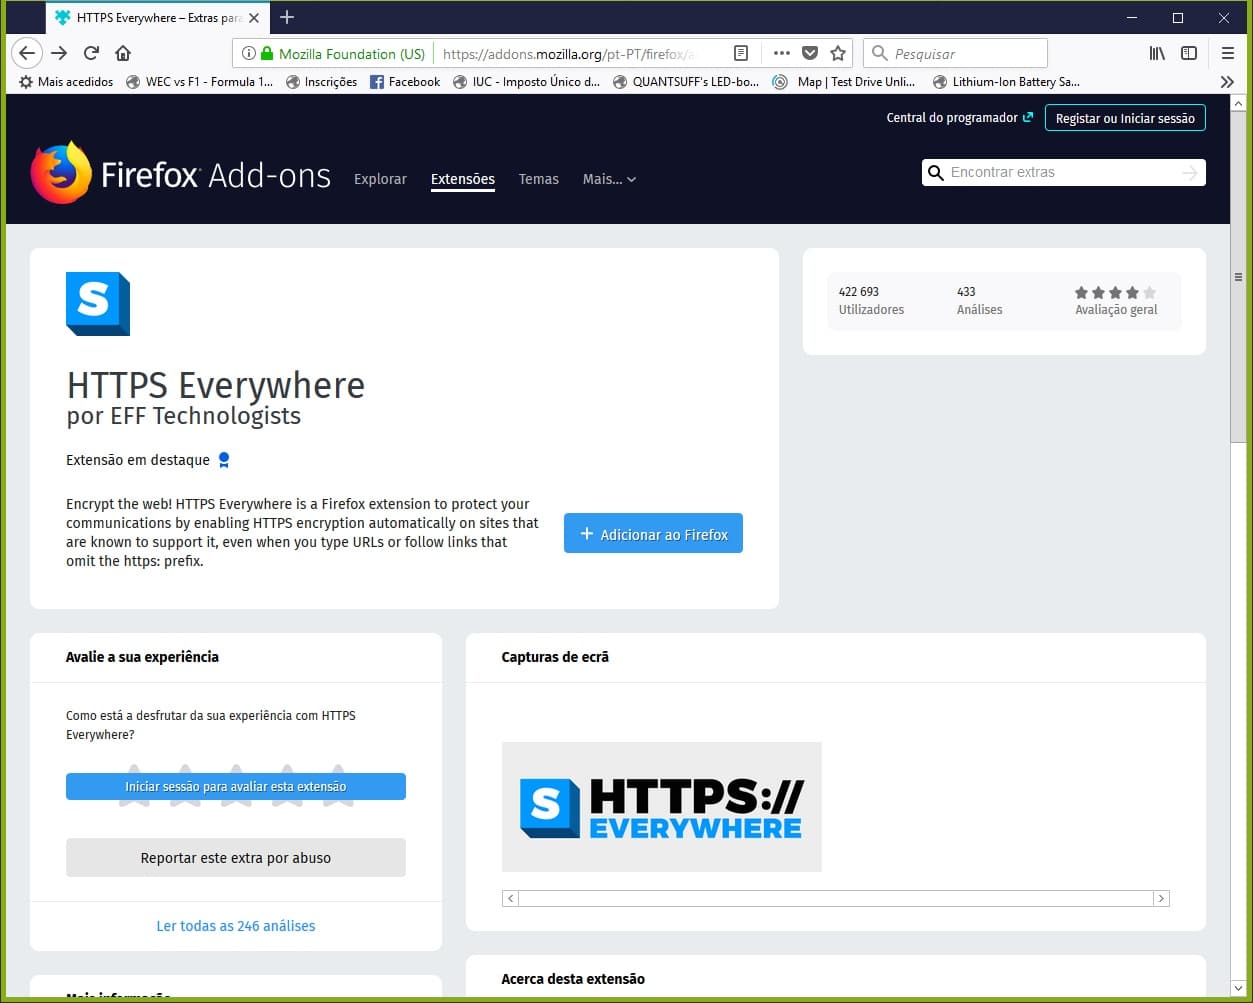The image size is (1253, 1003).
Task: Click the Firefox Add-ons title text
Action: (x=216, y=175)
